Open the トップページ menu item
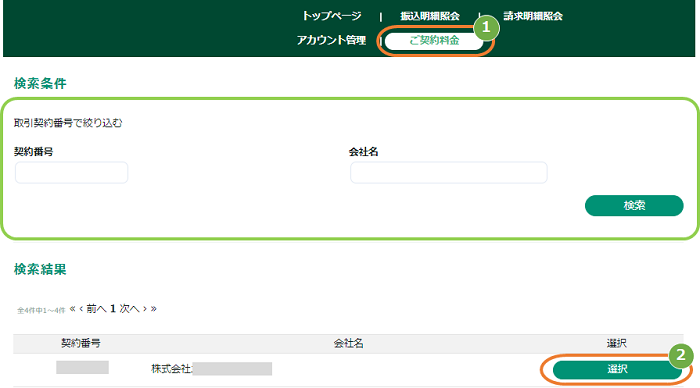The image size is (700, 388). click(332, 16)
